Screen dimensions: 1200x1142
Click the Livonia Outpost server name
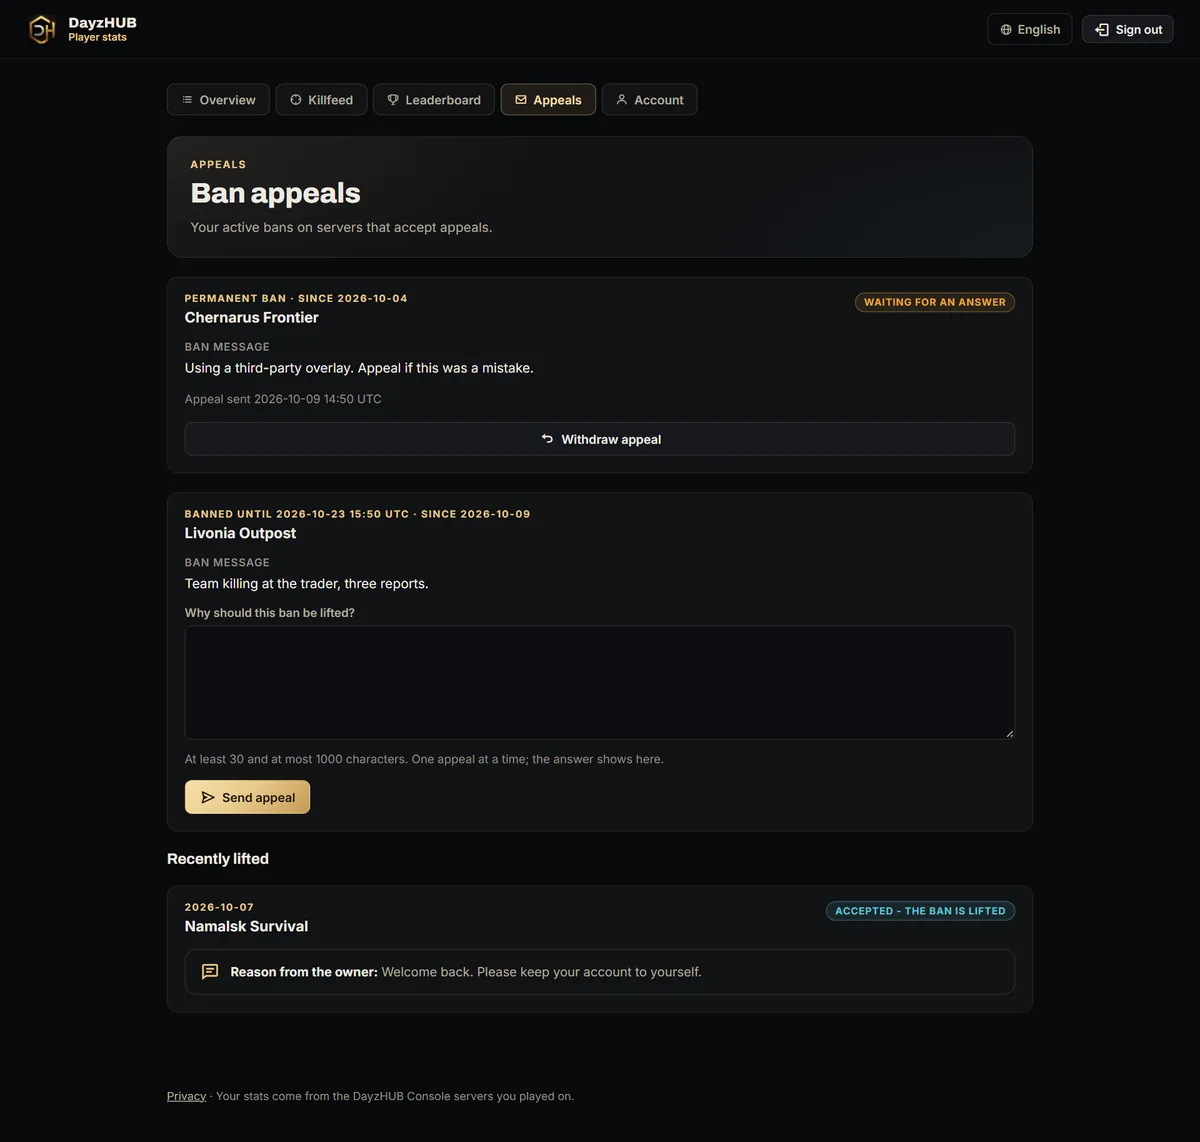click(240, 533)
